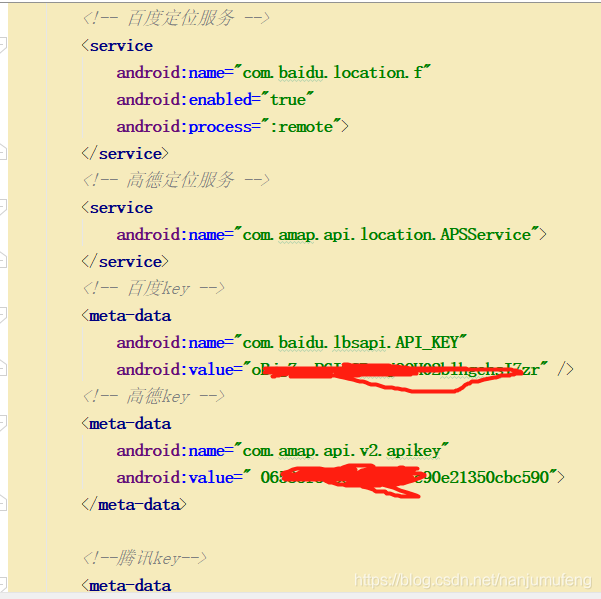
Task: Click the ":remote" value
Action: [301, 126]
